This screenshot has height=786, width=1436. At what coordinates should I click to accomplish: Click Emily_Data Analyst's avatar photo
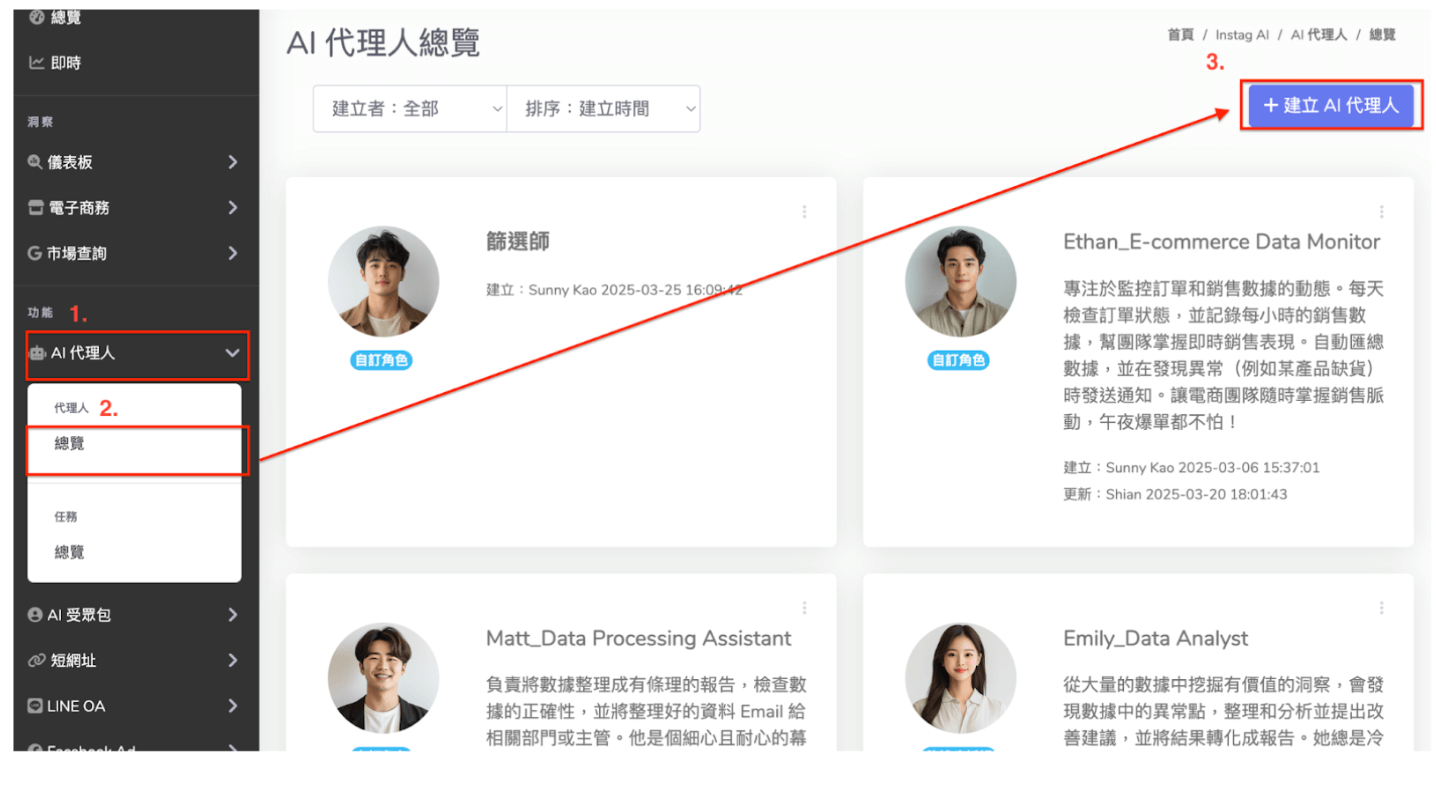960,678
